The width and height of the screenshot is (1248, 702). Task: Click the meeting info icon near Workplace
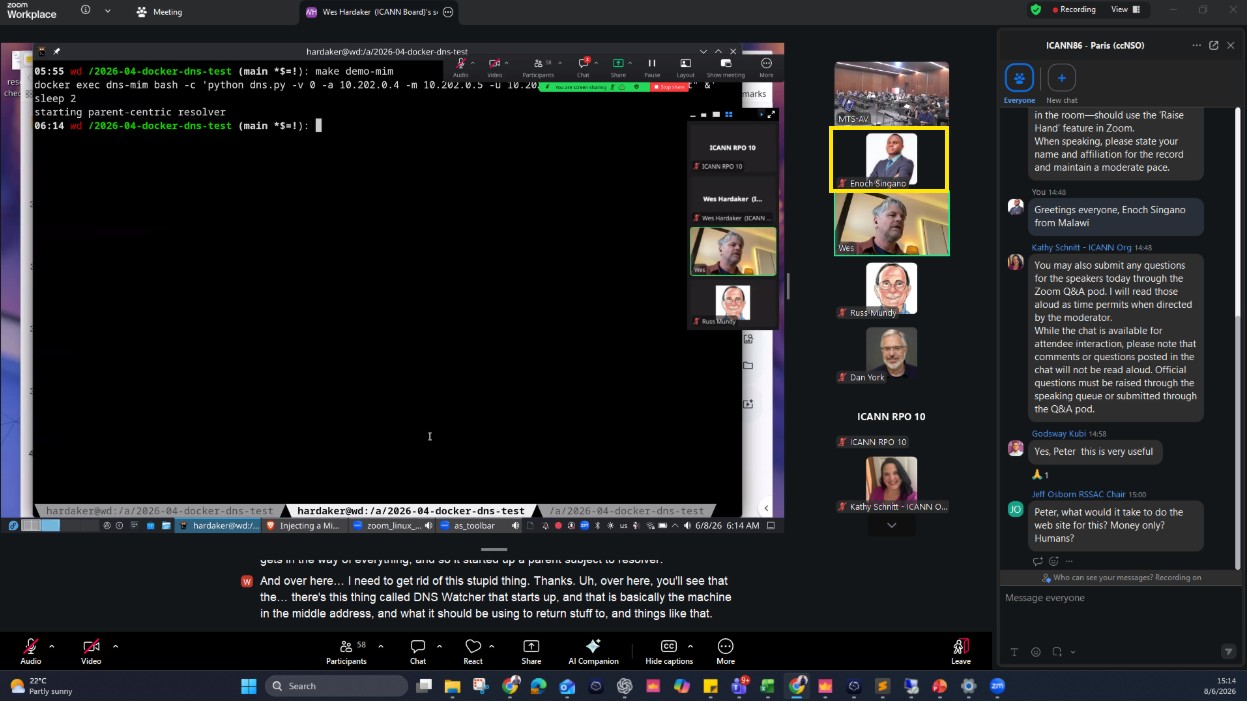coord(85,10)
